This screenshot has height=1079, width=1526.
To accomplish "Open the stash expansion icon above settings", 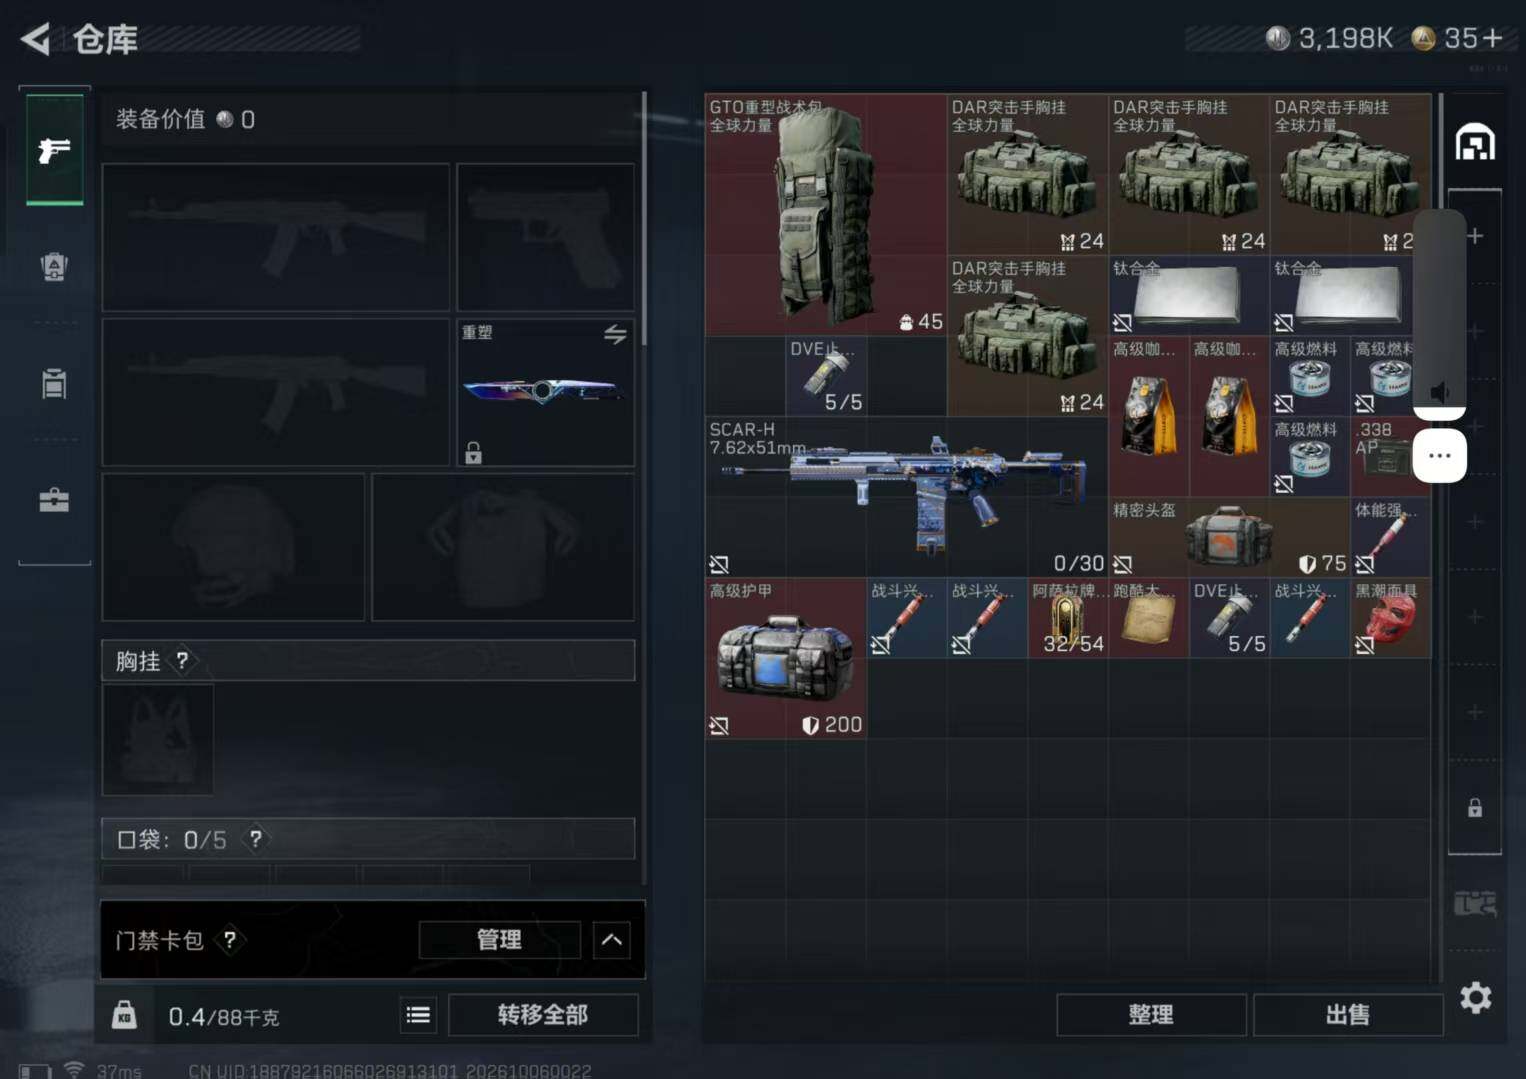I will 1475,903.
